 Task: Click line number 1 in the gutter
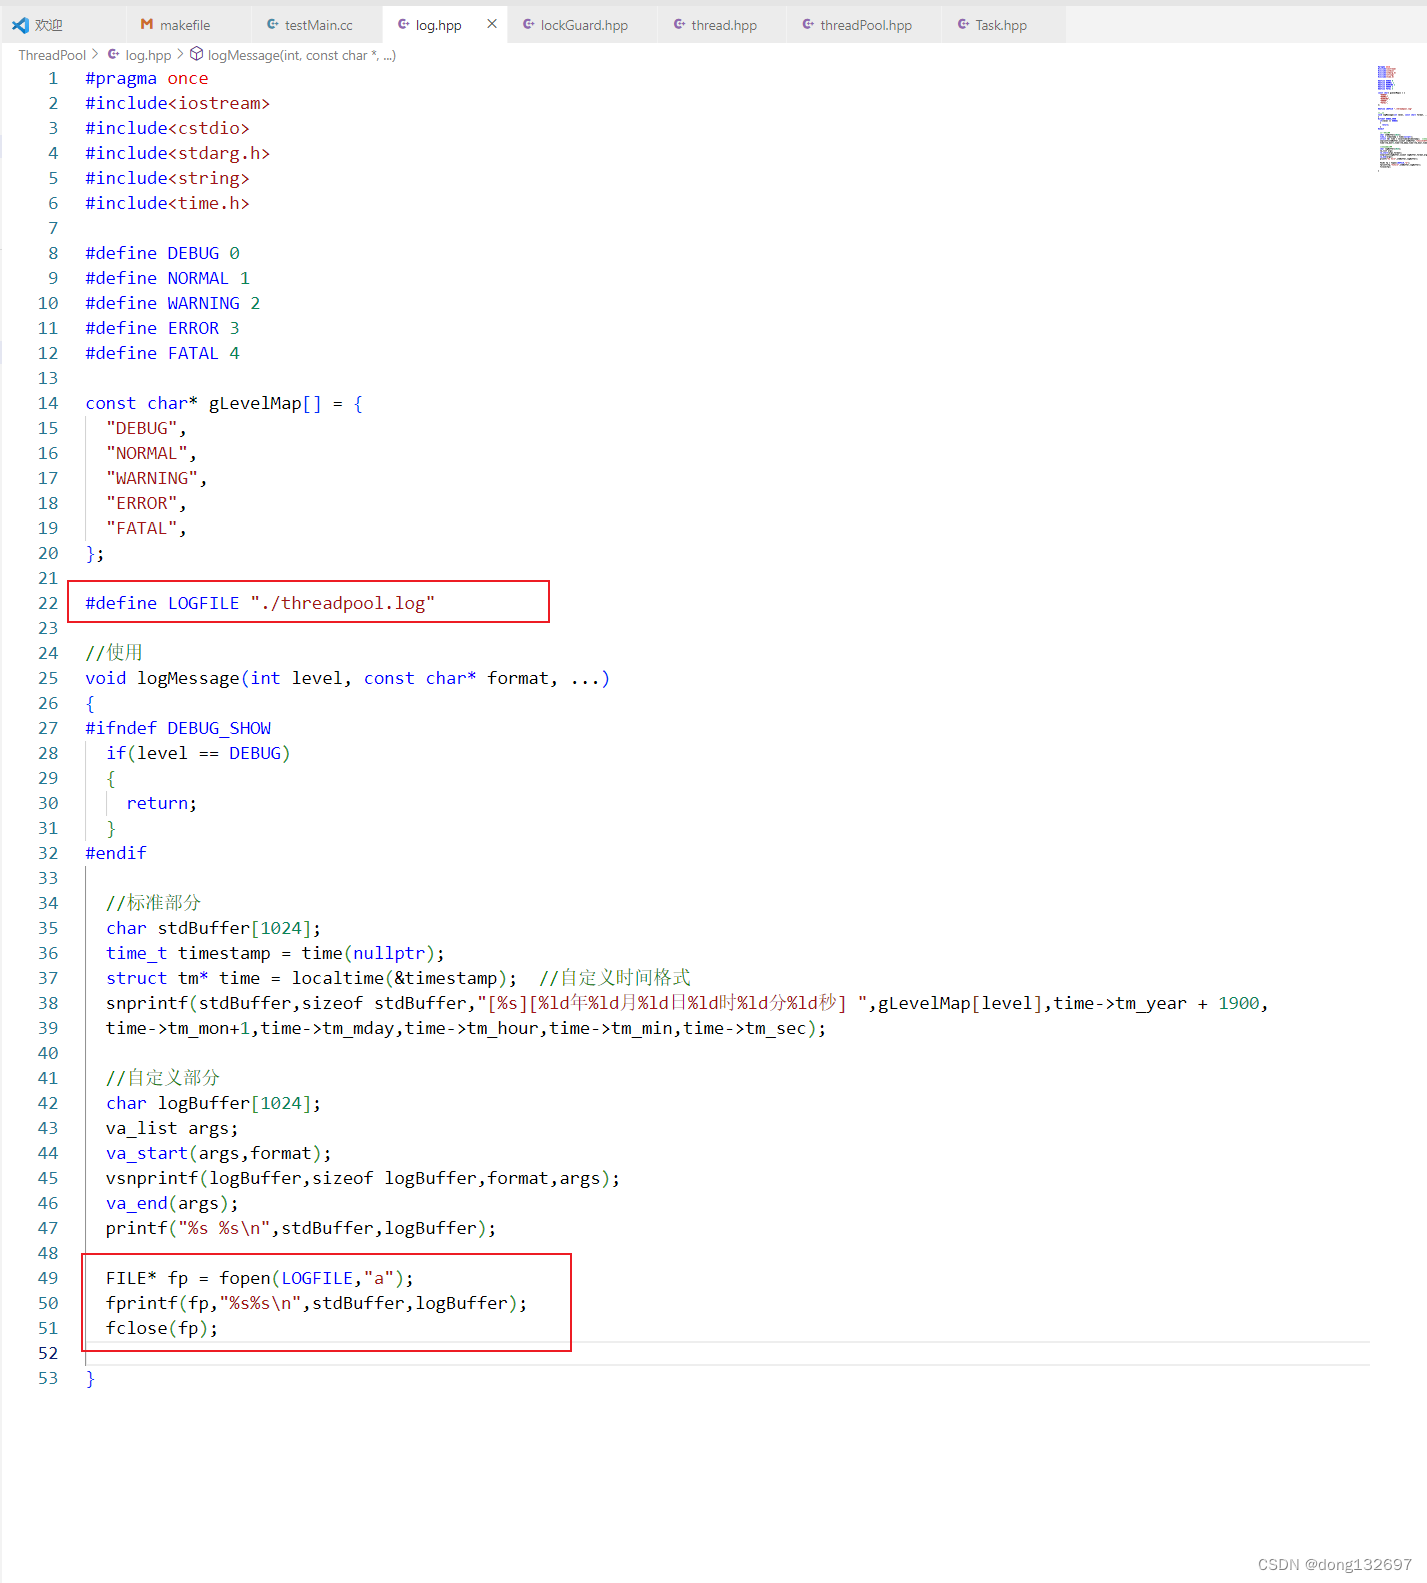[x=53, y=78]
